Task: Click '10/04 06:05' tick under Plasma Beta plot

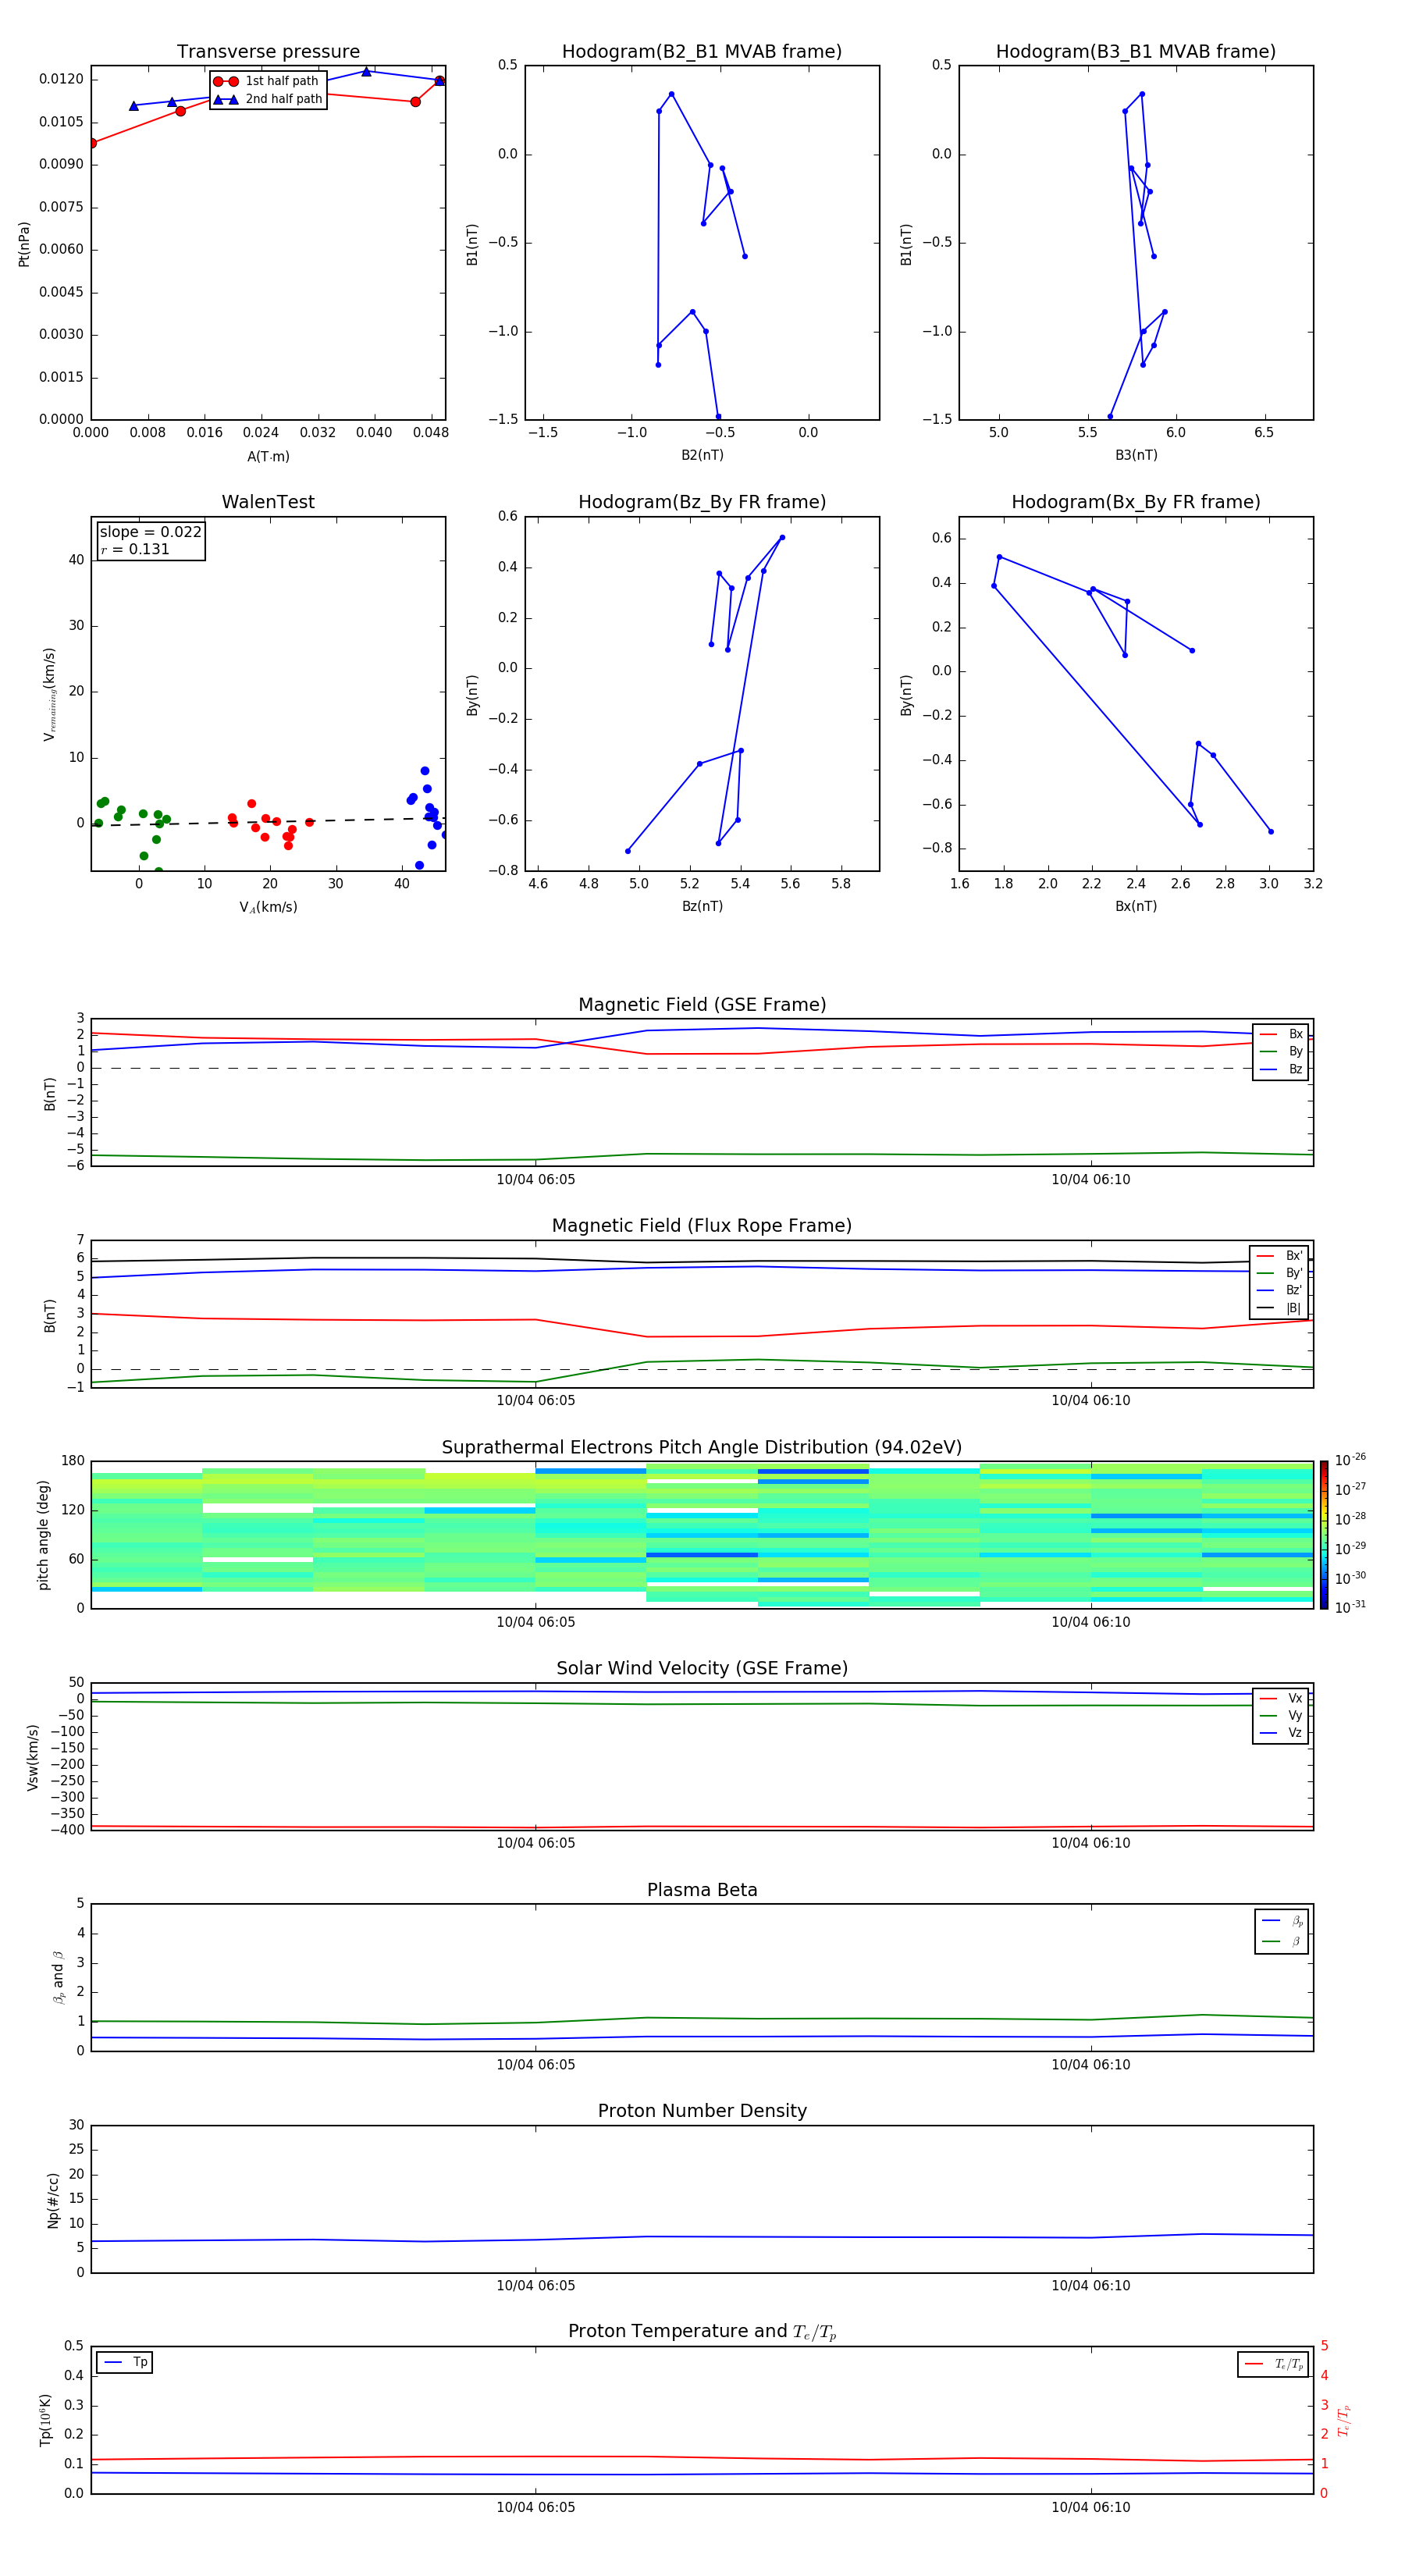Action: (x=536, y=2065)
